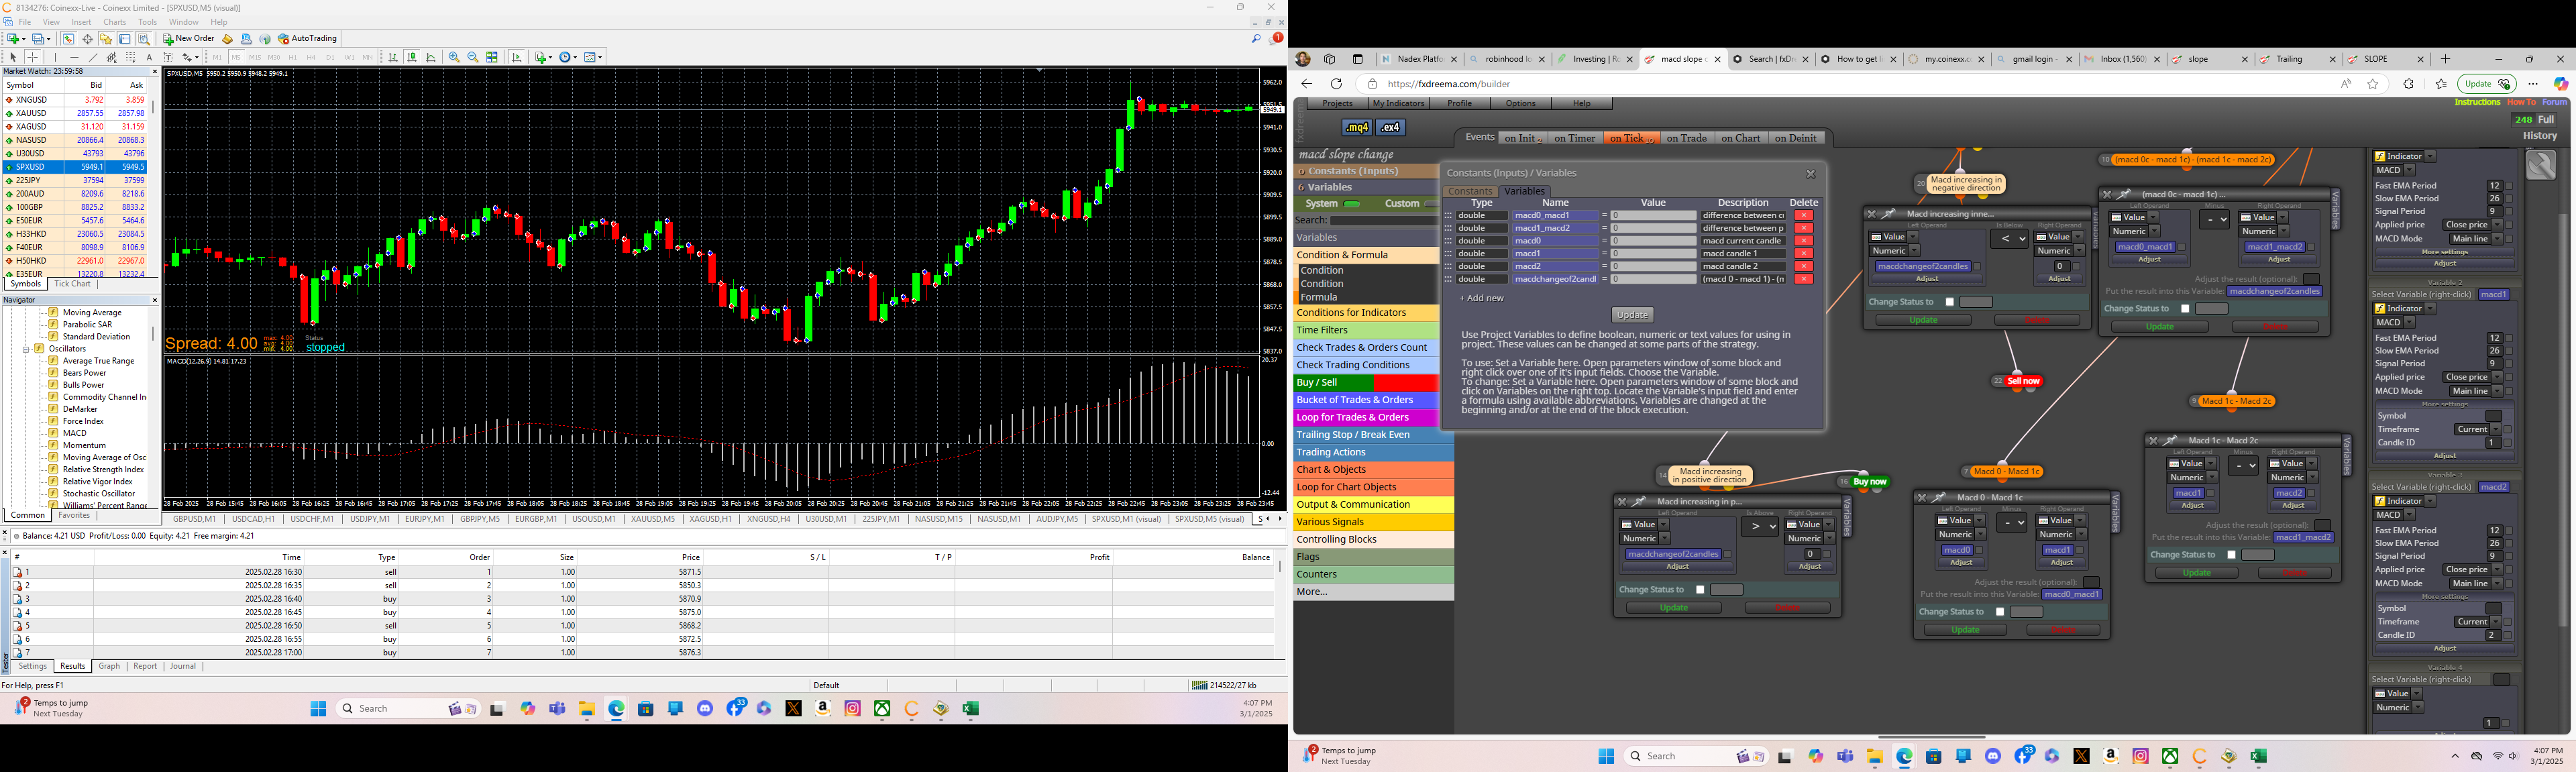The height and width of the screenshot is (772, 2576).
Task: Switch to bar chart mode in MetaTrader
Action: 393,57
